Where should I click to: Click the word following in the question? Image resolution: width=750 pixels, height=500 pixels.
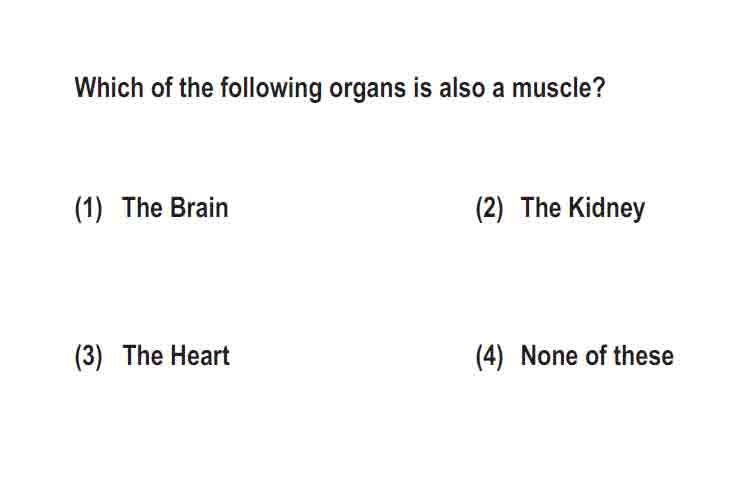point(271,89)
